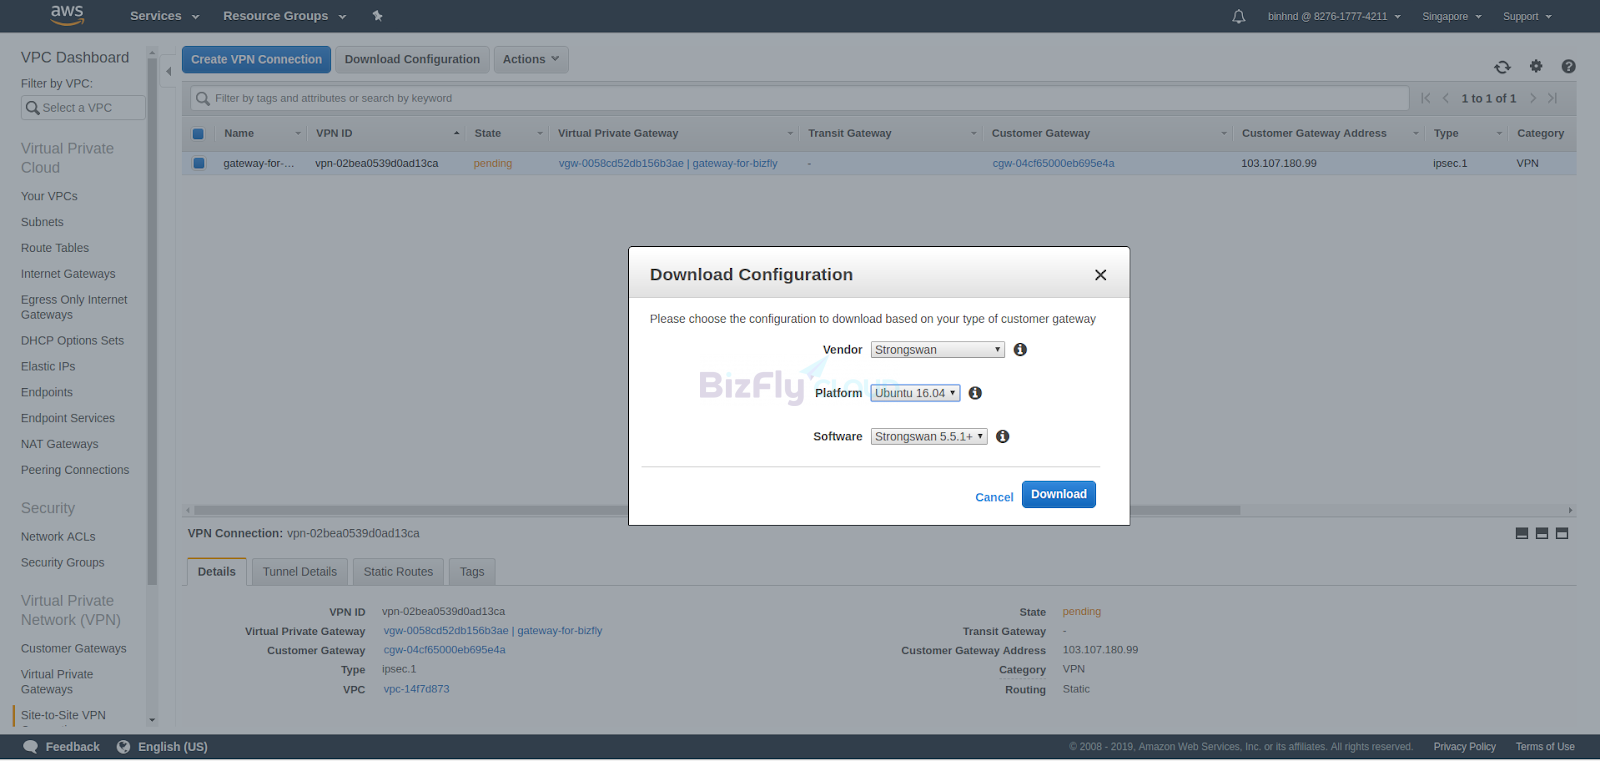The width and height of the screenshot is (1600, 761).
Task: Split the details pane layout icon
Action: tap(1542, 533)
